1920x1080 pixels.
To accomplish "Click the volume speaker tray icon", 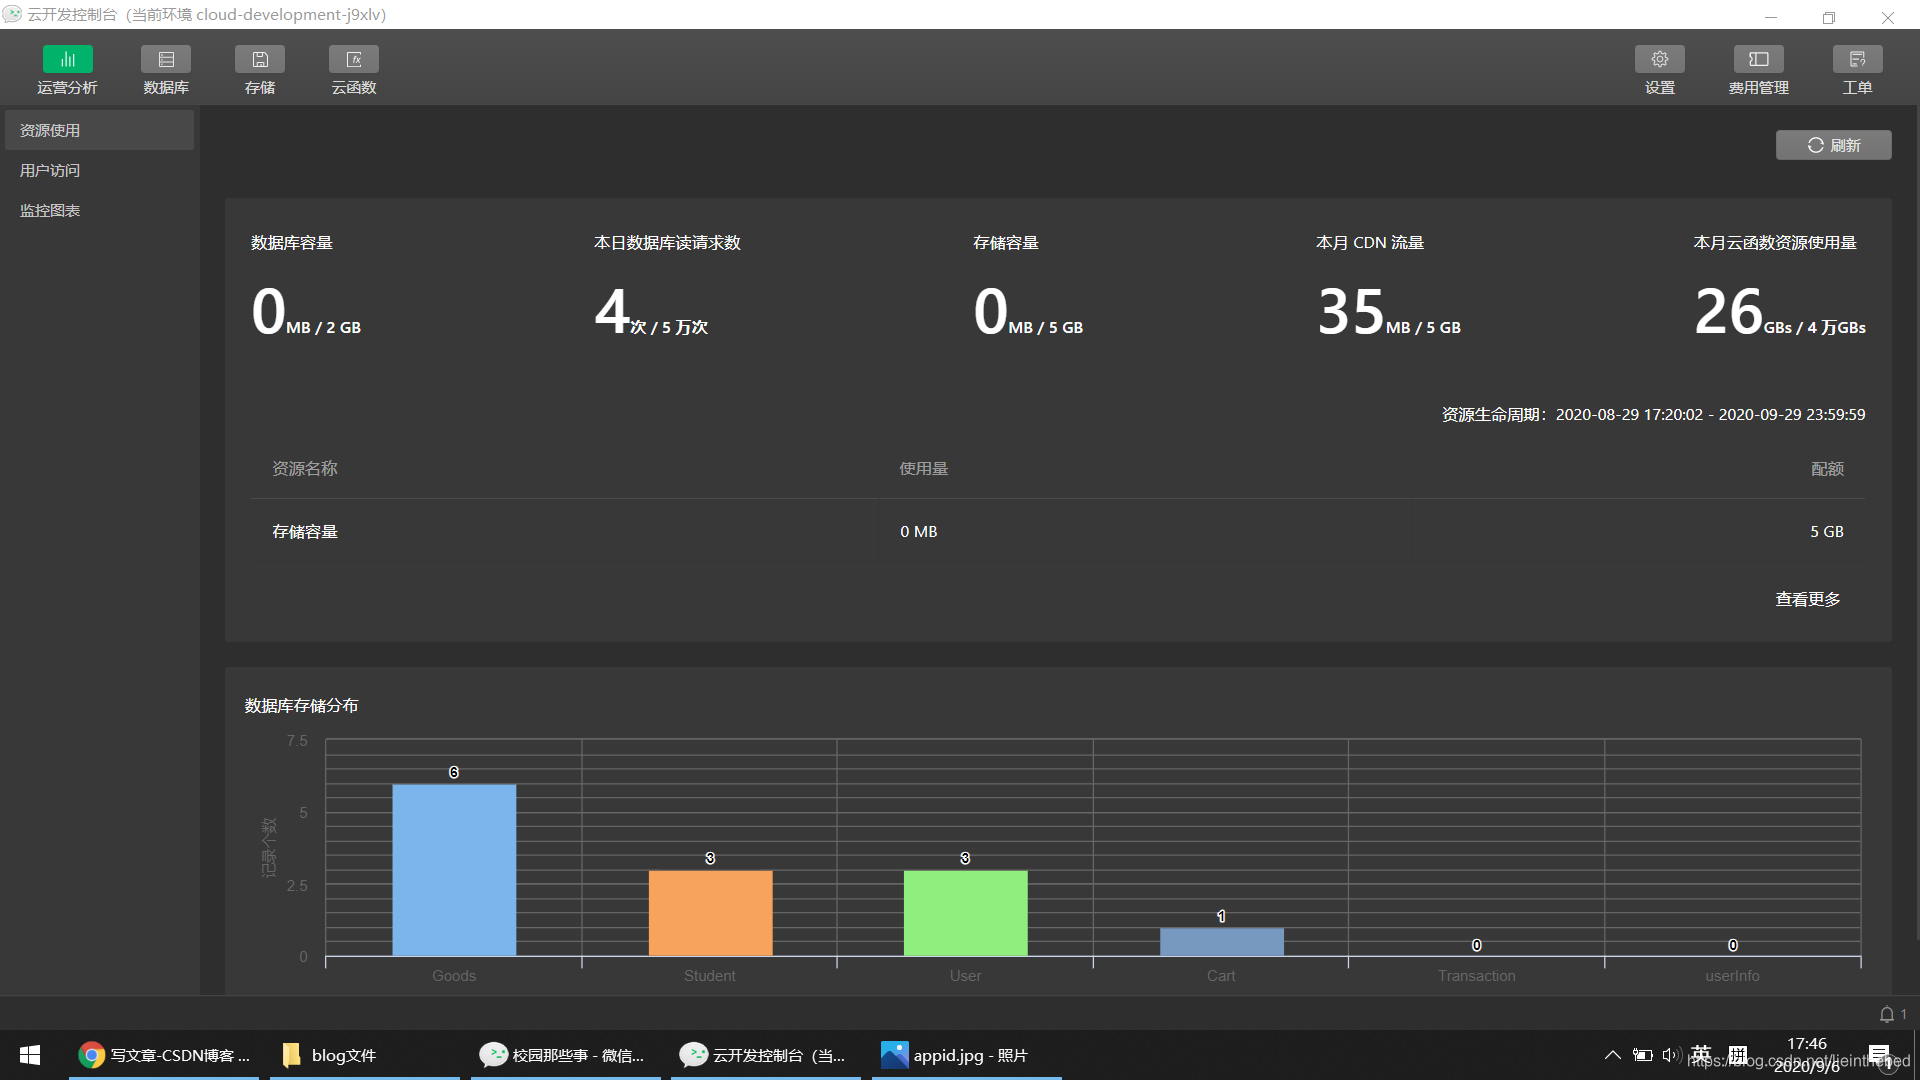I will (x=1671, y=1055).
